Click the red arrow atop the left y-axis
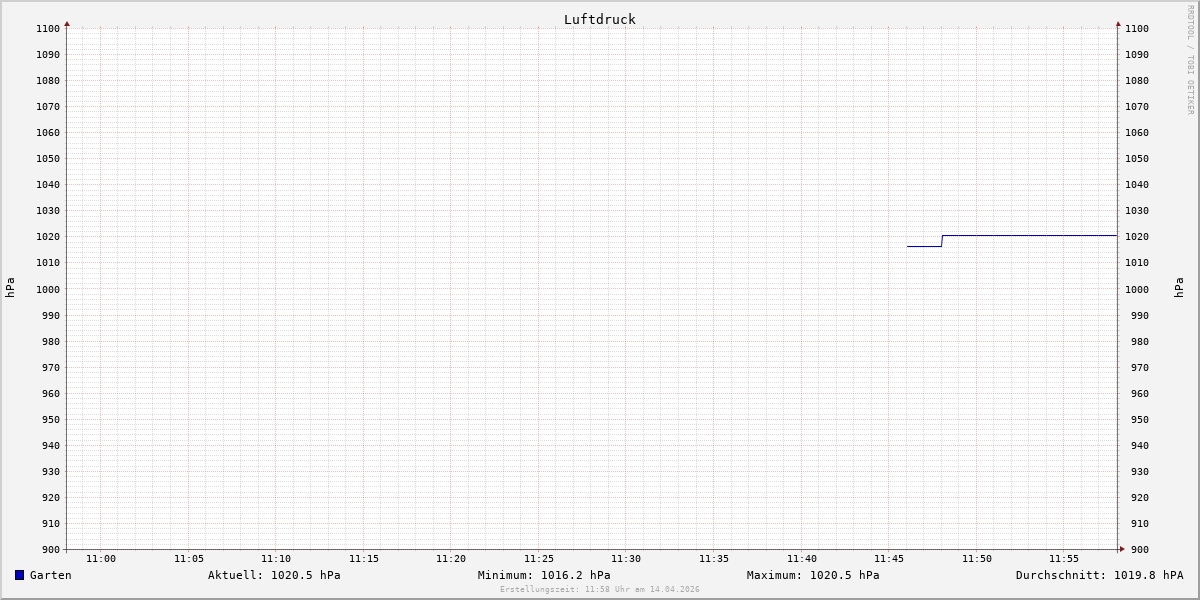 pos(67,24)
